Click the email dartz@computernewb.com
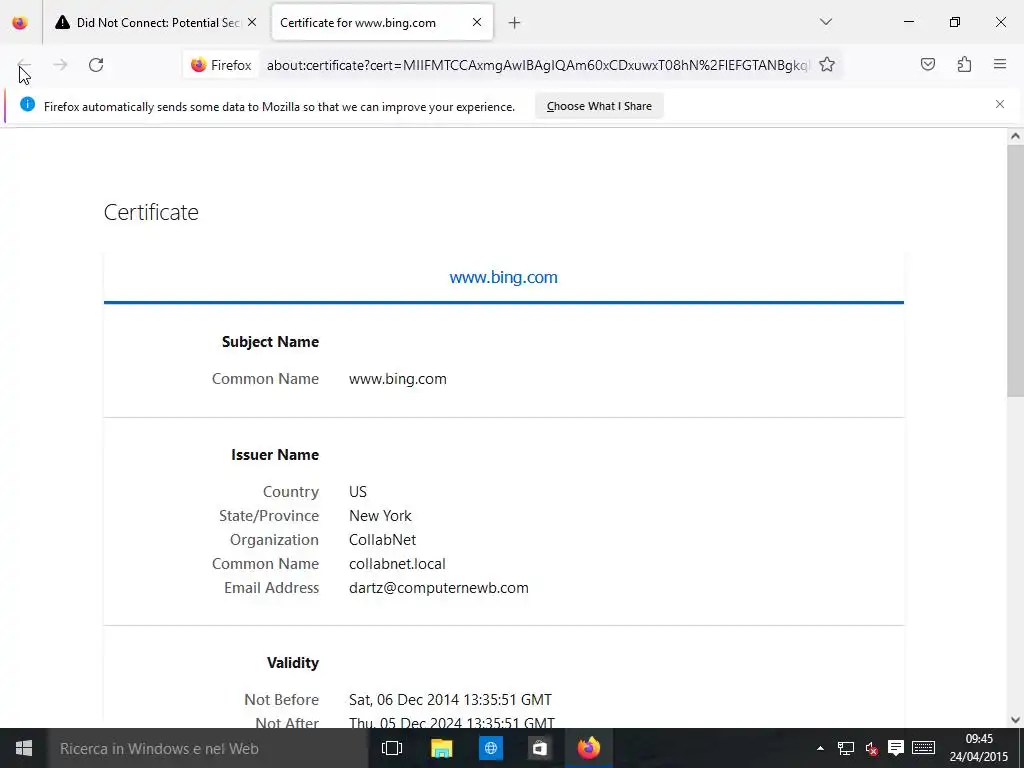1024x768 pixels. pyautogui.click(x=439, y=588)
